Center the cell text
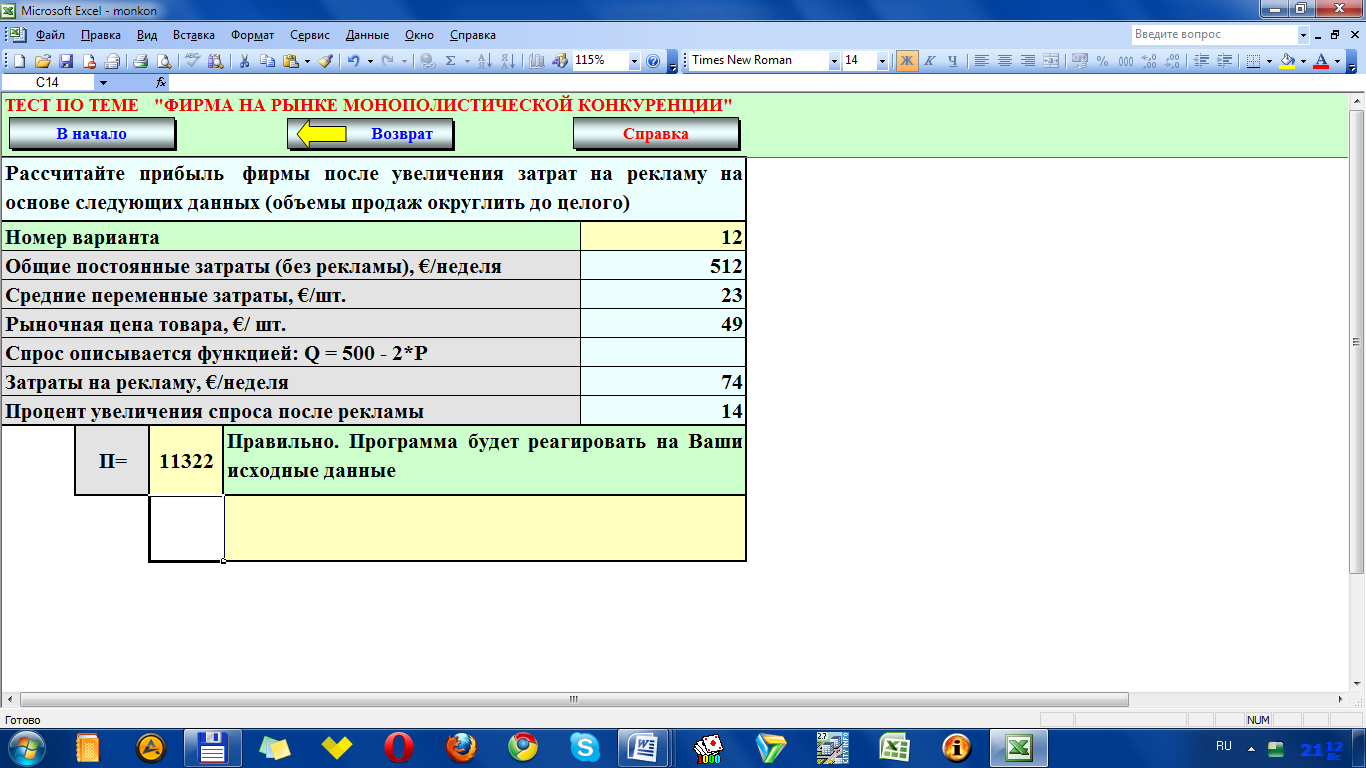This screenshot has height=768, width=1366. tap(1005, 61)
